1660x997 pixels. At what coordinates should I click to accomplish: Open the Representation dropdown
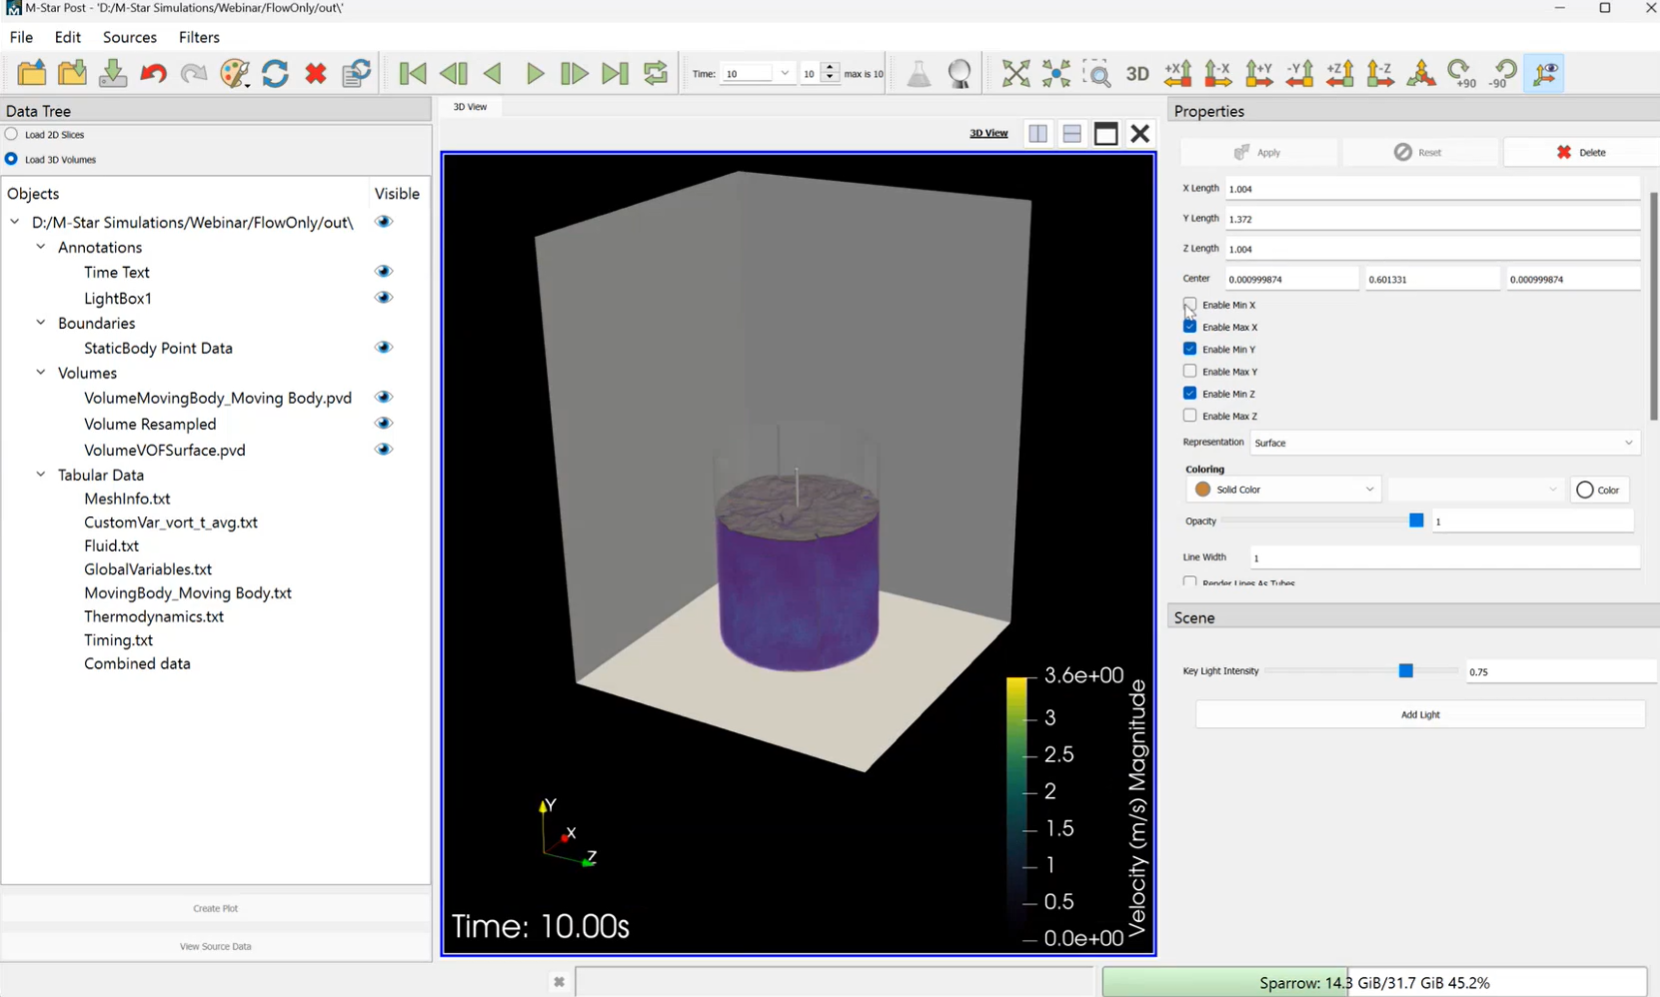(1444, 443)
